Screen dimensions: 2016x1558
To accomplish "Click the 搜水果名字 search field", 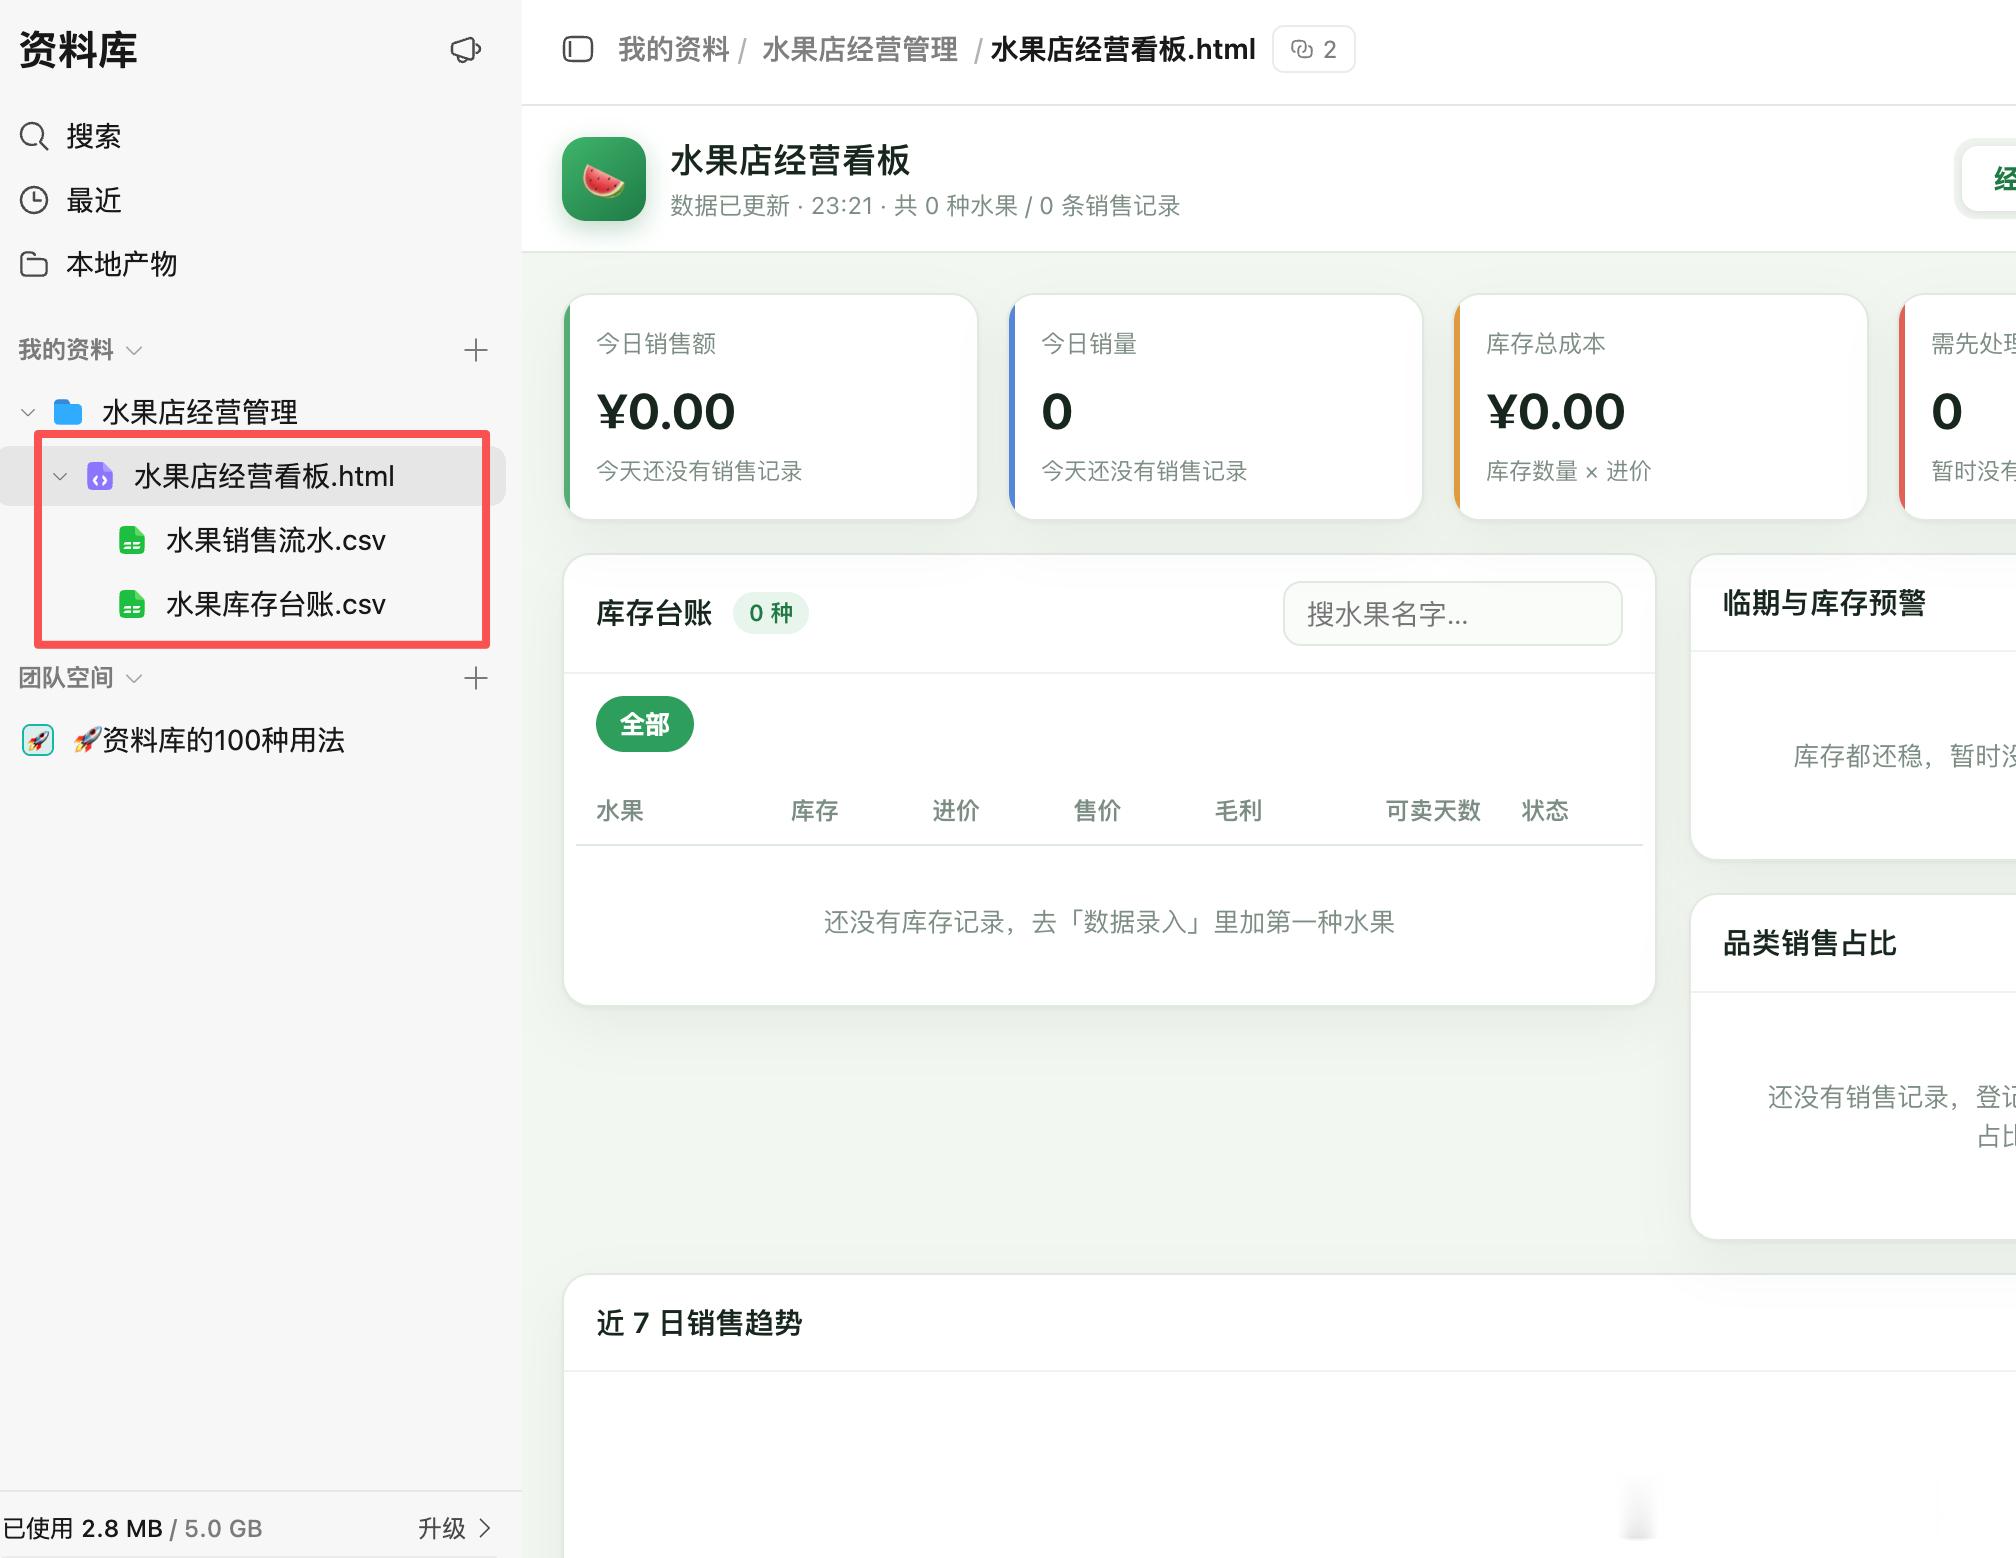I will (x=1453, y=614).
